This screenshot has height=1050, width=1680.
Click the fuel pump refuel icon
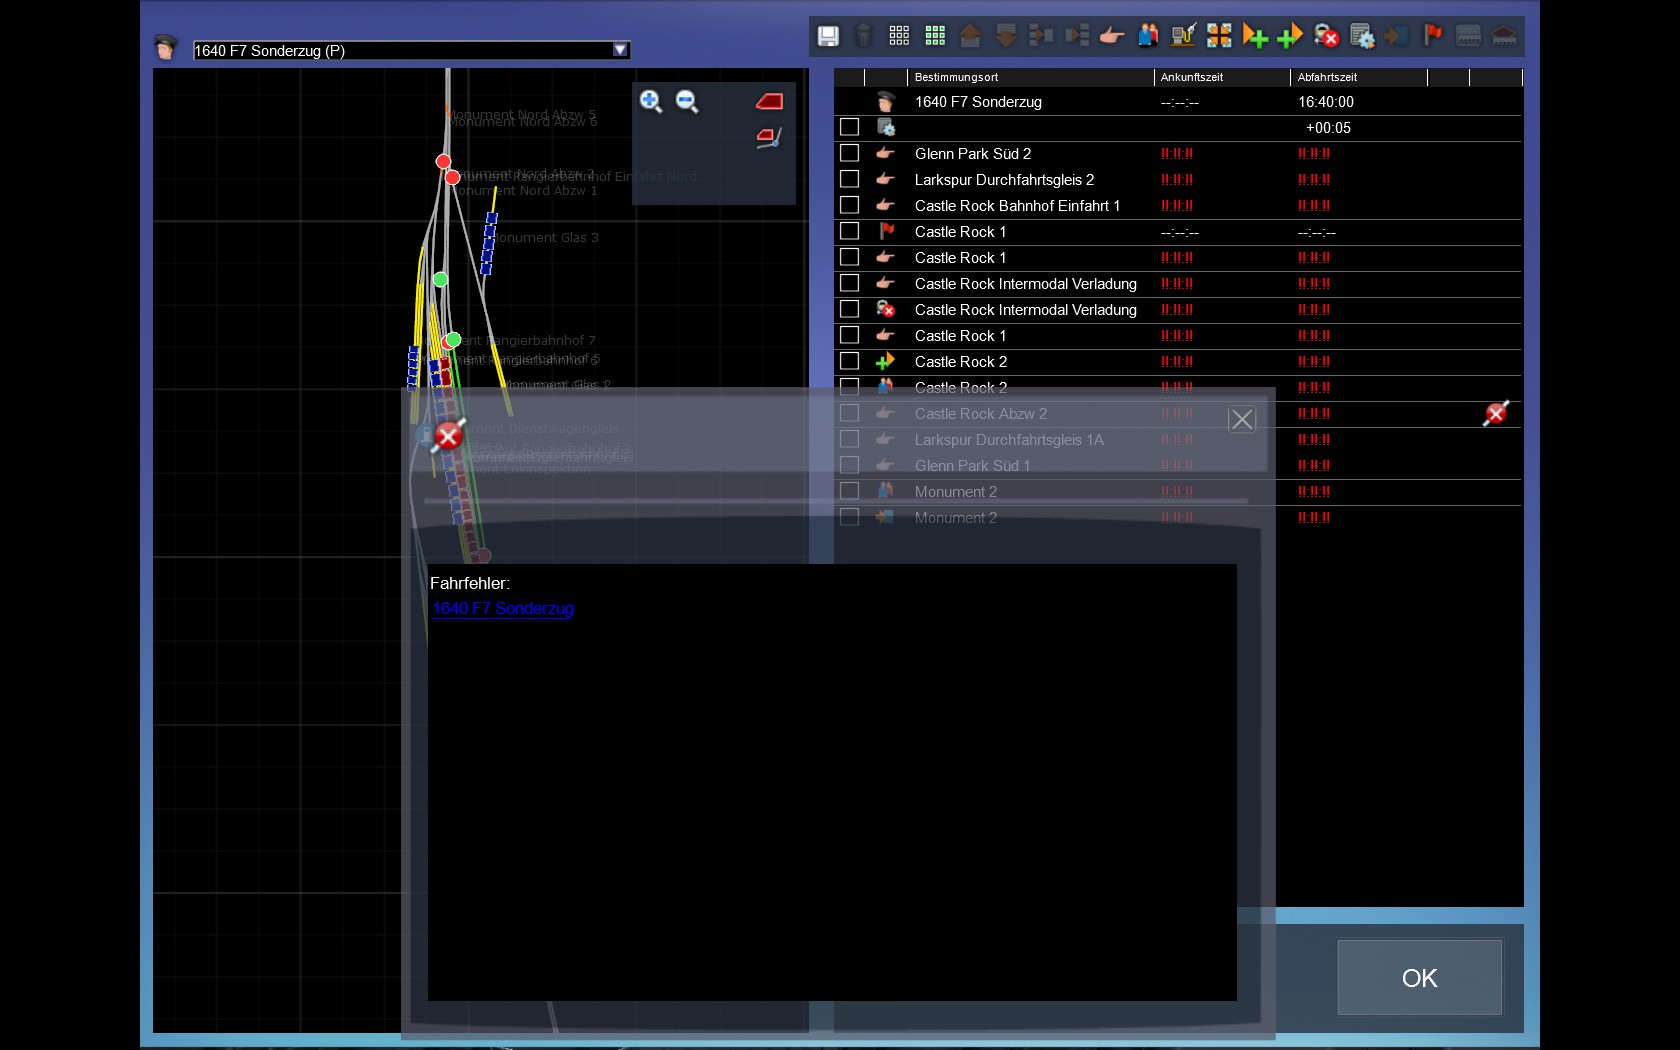[x=1184, y=36]
